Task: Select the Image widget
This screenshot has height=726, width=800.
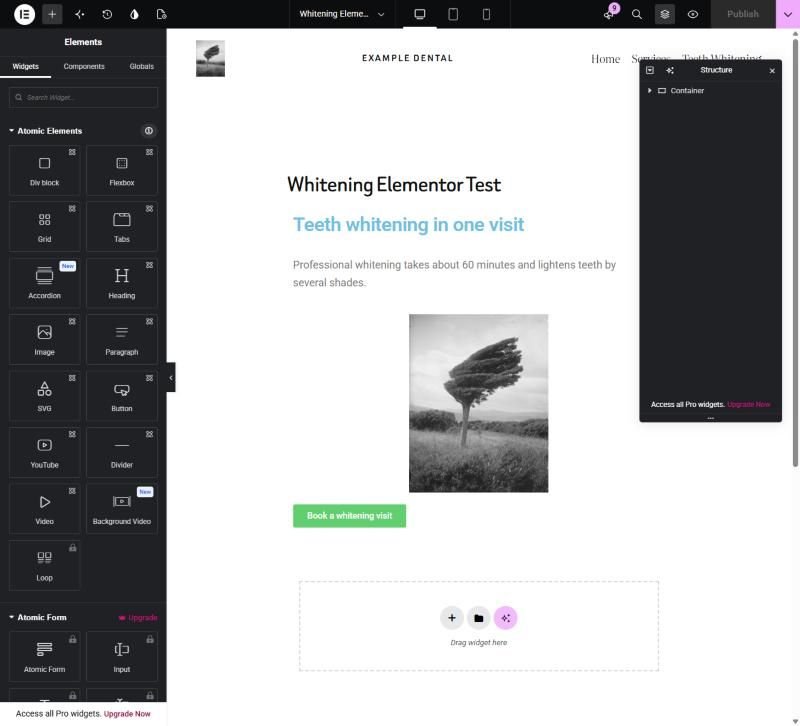Action: [x=44, y=339]
